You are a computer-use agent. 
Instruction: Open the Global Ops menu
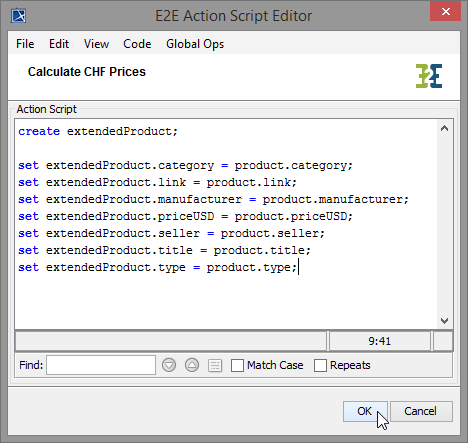point(195,44)
